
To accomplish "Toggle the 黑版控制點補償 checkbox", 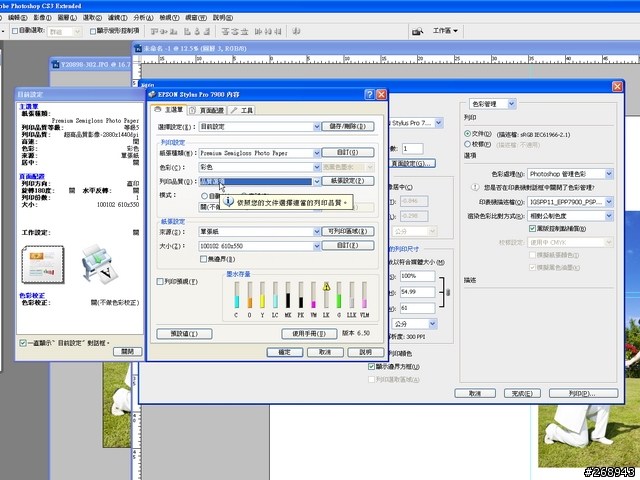I will (x=532, y=229).
